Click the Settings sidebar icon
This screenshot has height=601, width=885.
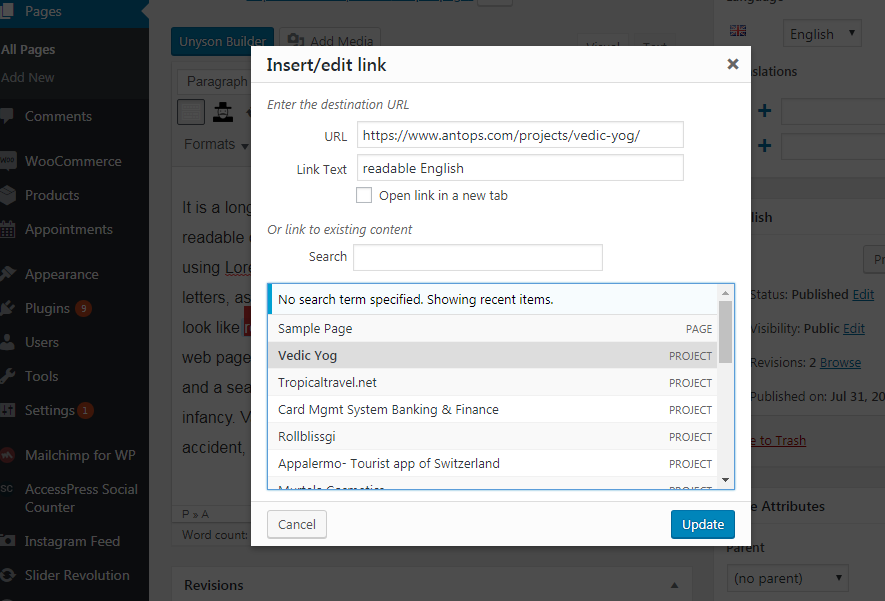[x=7, y=410]
